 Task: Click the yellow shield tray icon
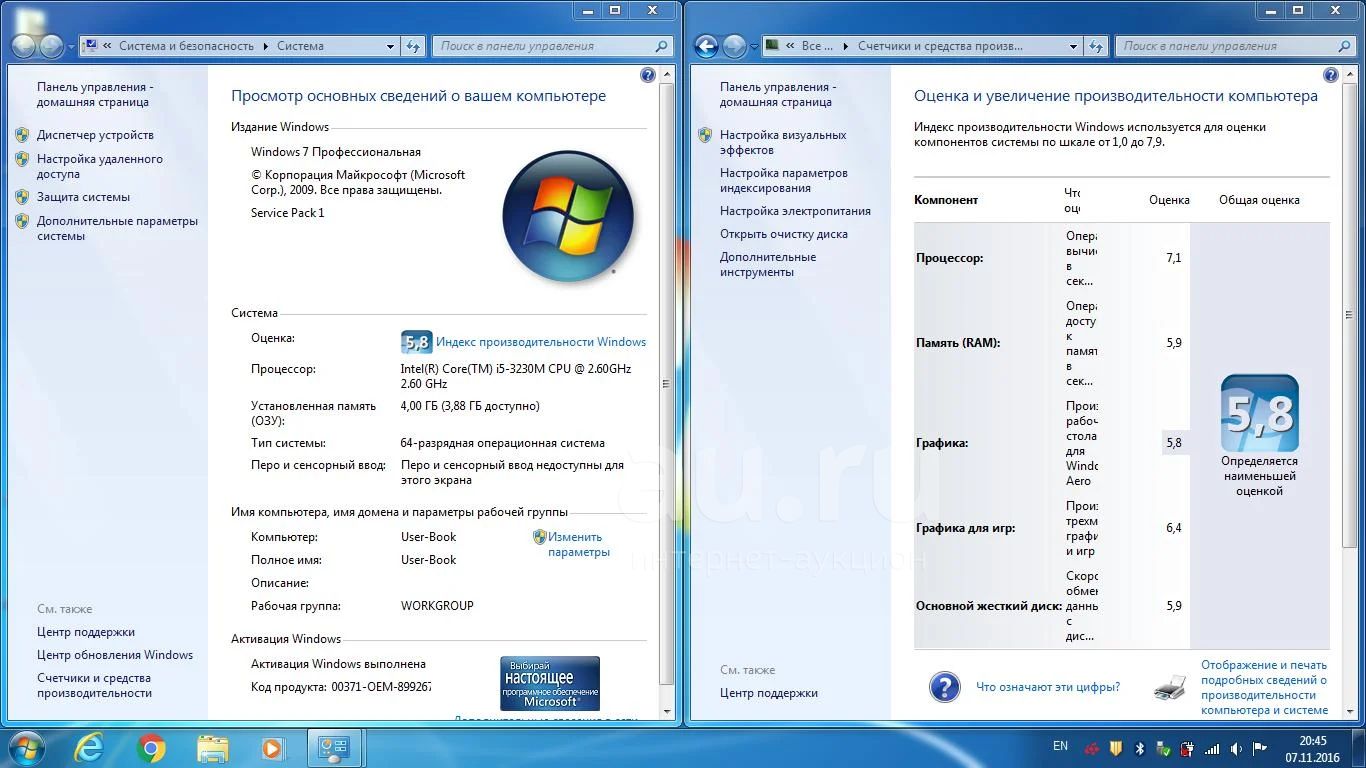coord(1115,749)
